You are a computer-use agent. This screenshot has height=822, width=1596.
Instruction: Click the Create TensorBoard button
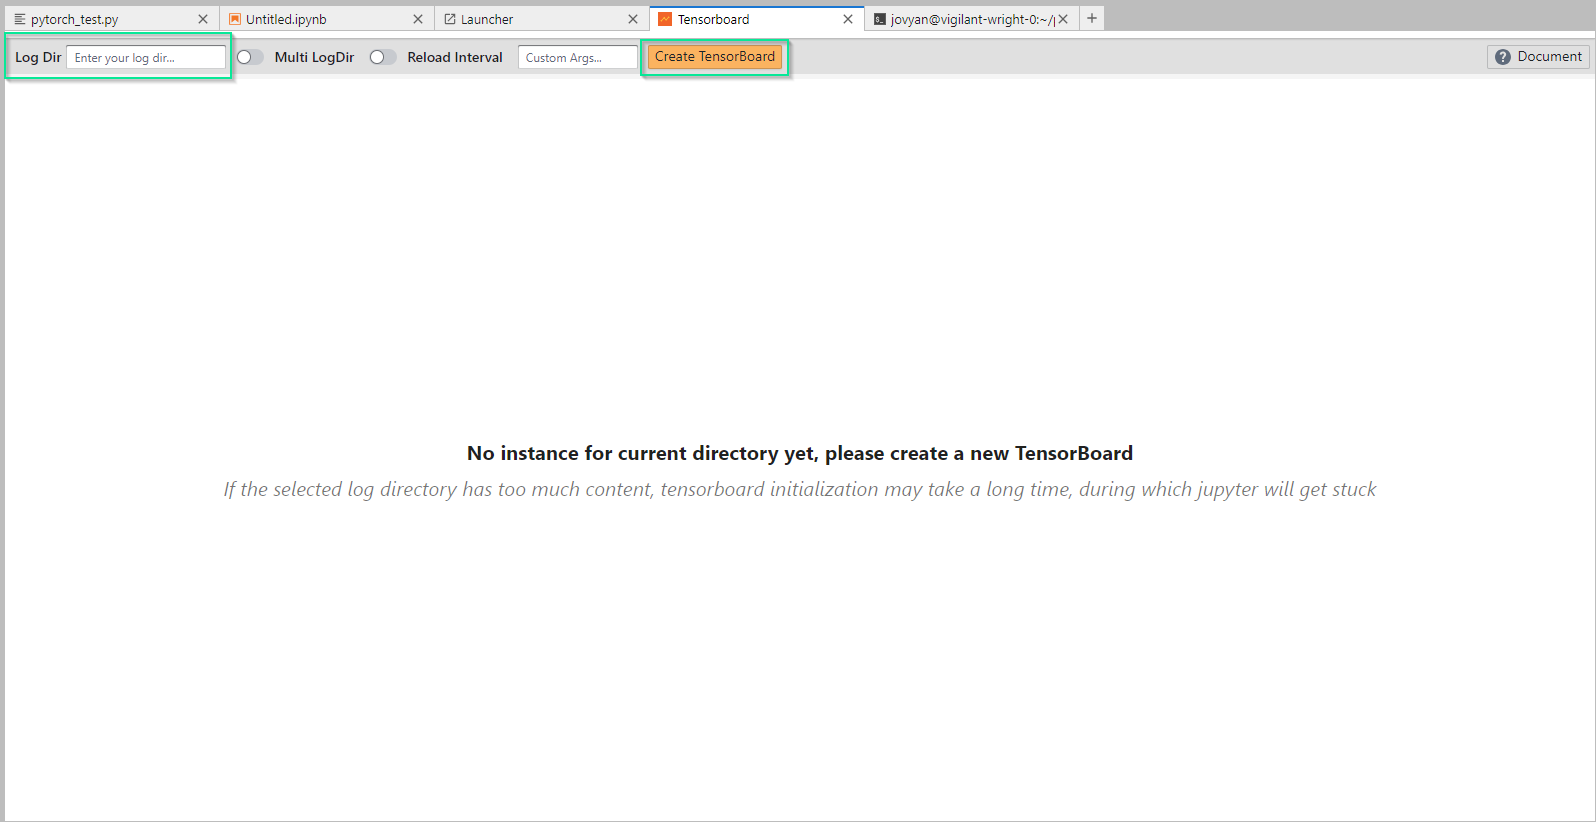point(715,57)
